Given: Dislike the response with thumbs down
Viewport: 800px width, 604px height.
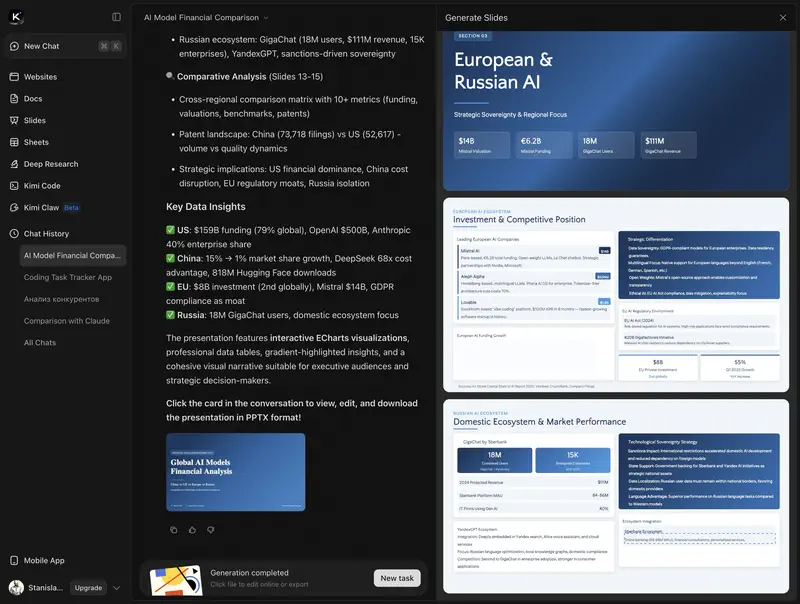Looking at the screenshot, I should [x=210, y=530].
